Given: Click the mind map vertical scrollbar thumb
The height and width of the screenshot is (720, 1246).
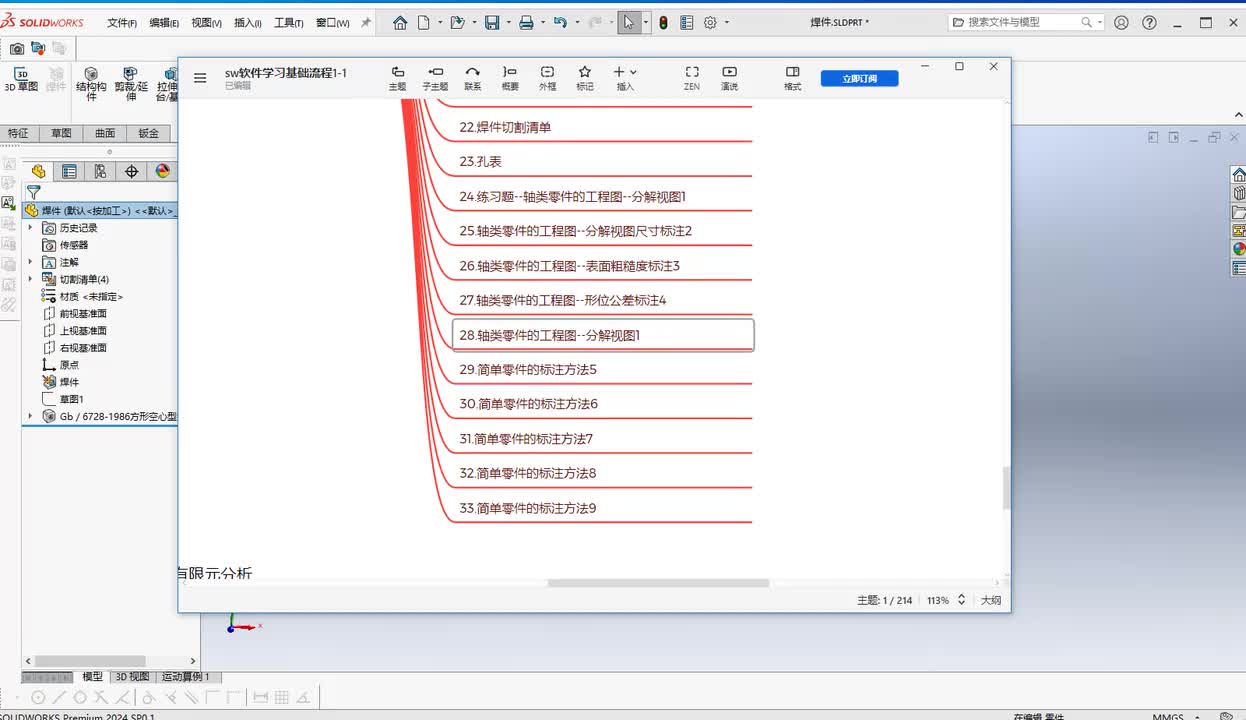Looking at the screenshot, I should pyautogui.click(x=1006, y=488).
